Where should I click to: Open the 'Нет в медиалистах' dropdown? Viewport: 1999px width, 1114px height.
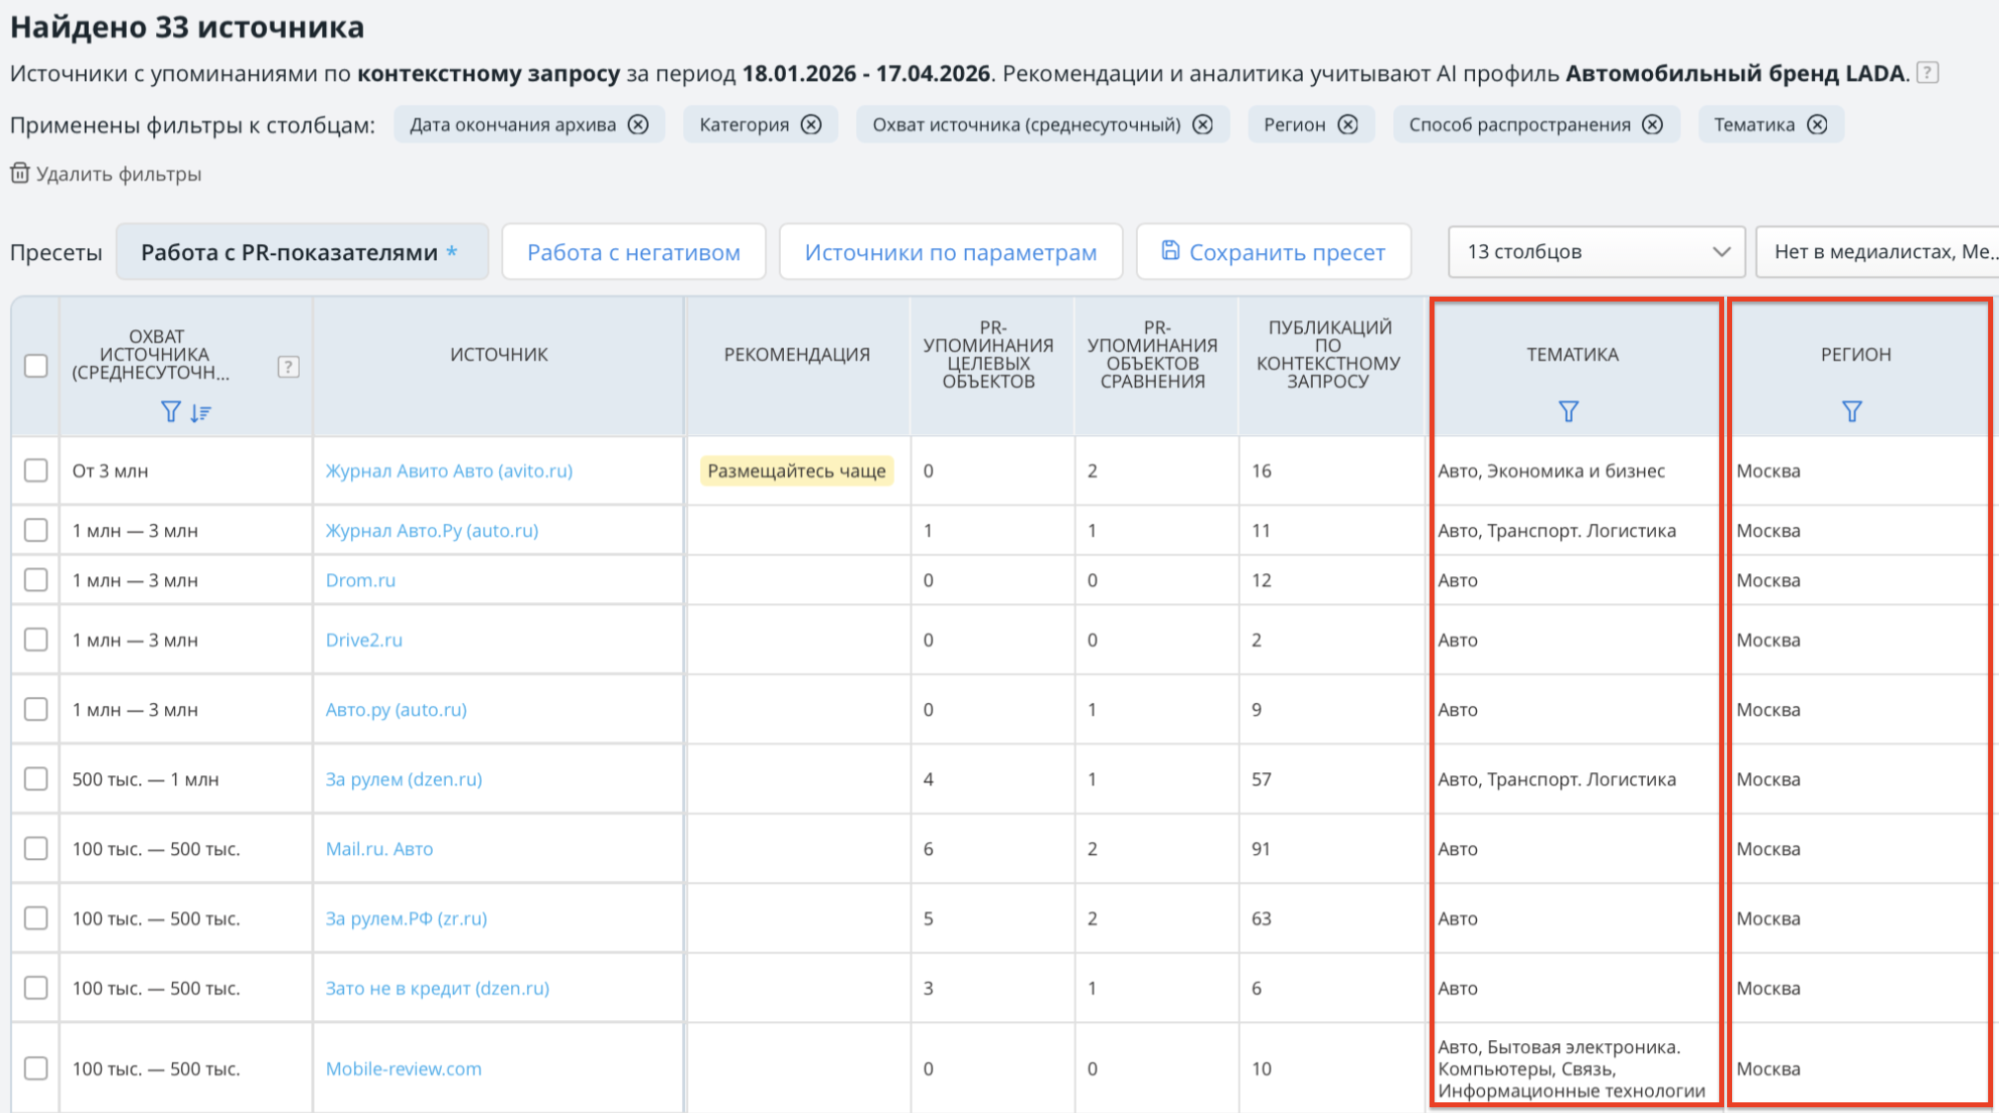coord(1878,252)
